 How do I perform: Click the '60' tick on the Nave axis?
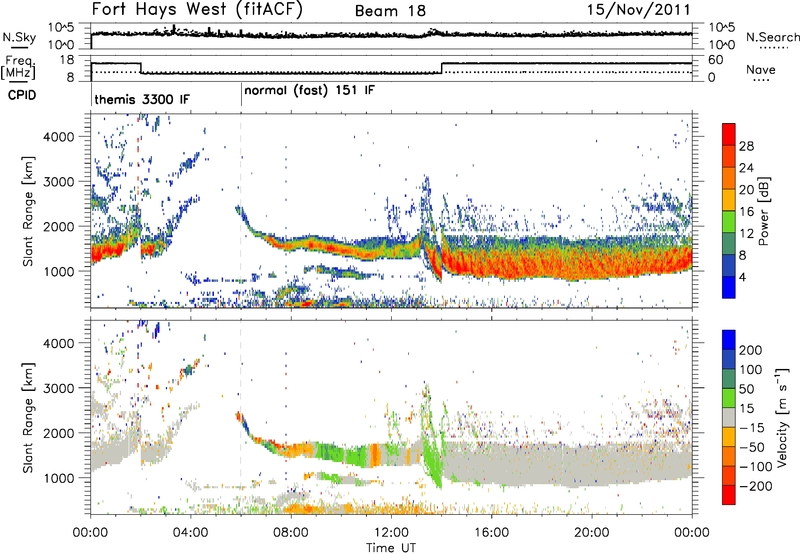pyautogui.click(x=716, y=60)
